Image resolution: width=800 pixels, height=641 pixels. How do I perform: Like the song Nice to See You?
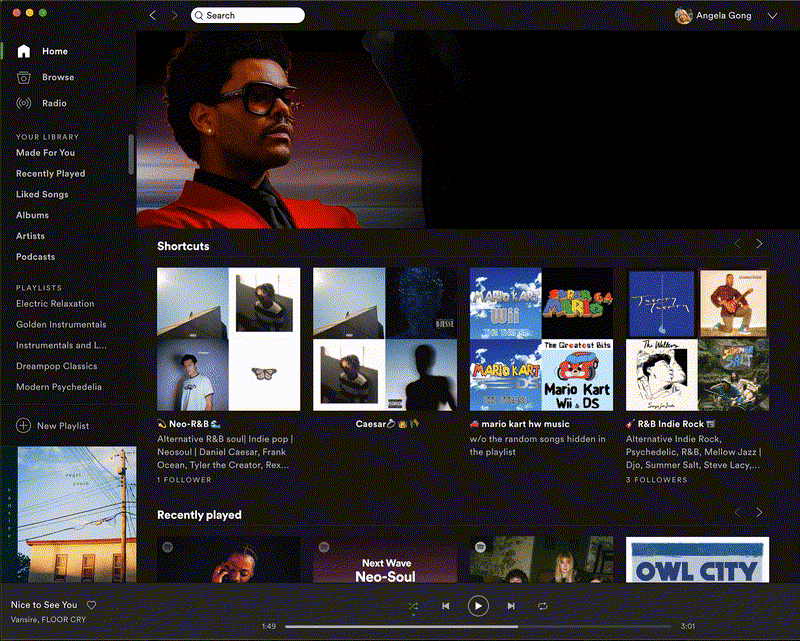pyautogui.click(x=91, y=605)
